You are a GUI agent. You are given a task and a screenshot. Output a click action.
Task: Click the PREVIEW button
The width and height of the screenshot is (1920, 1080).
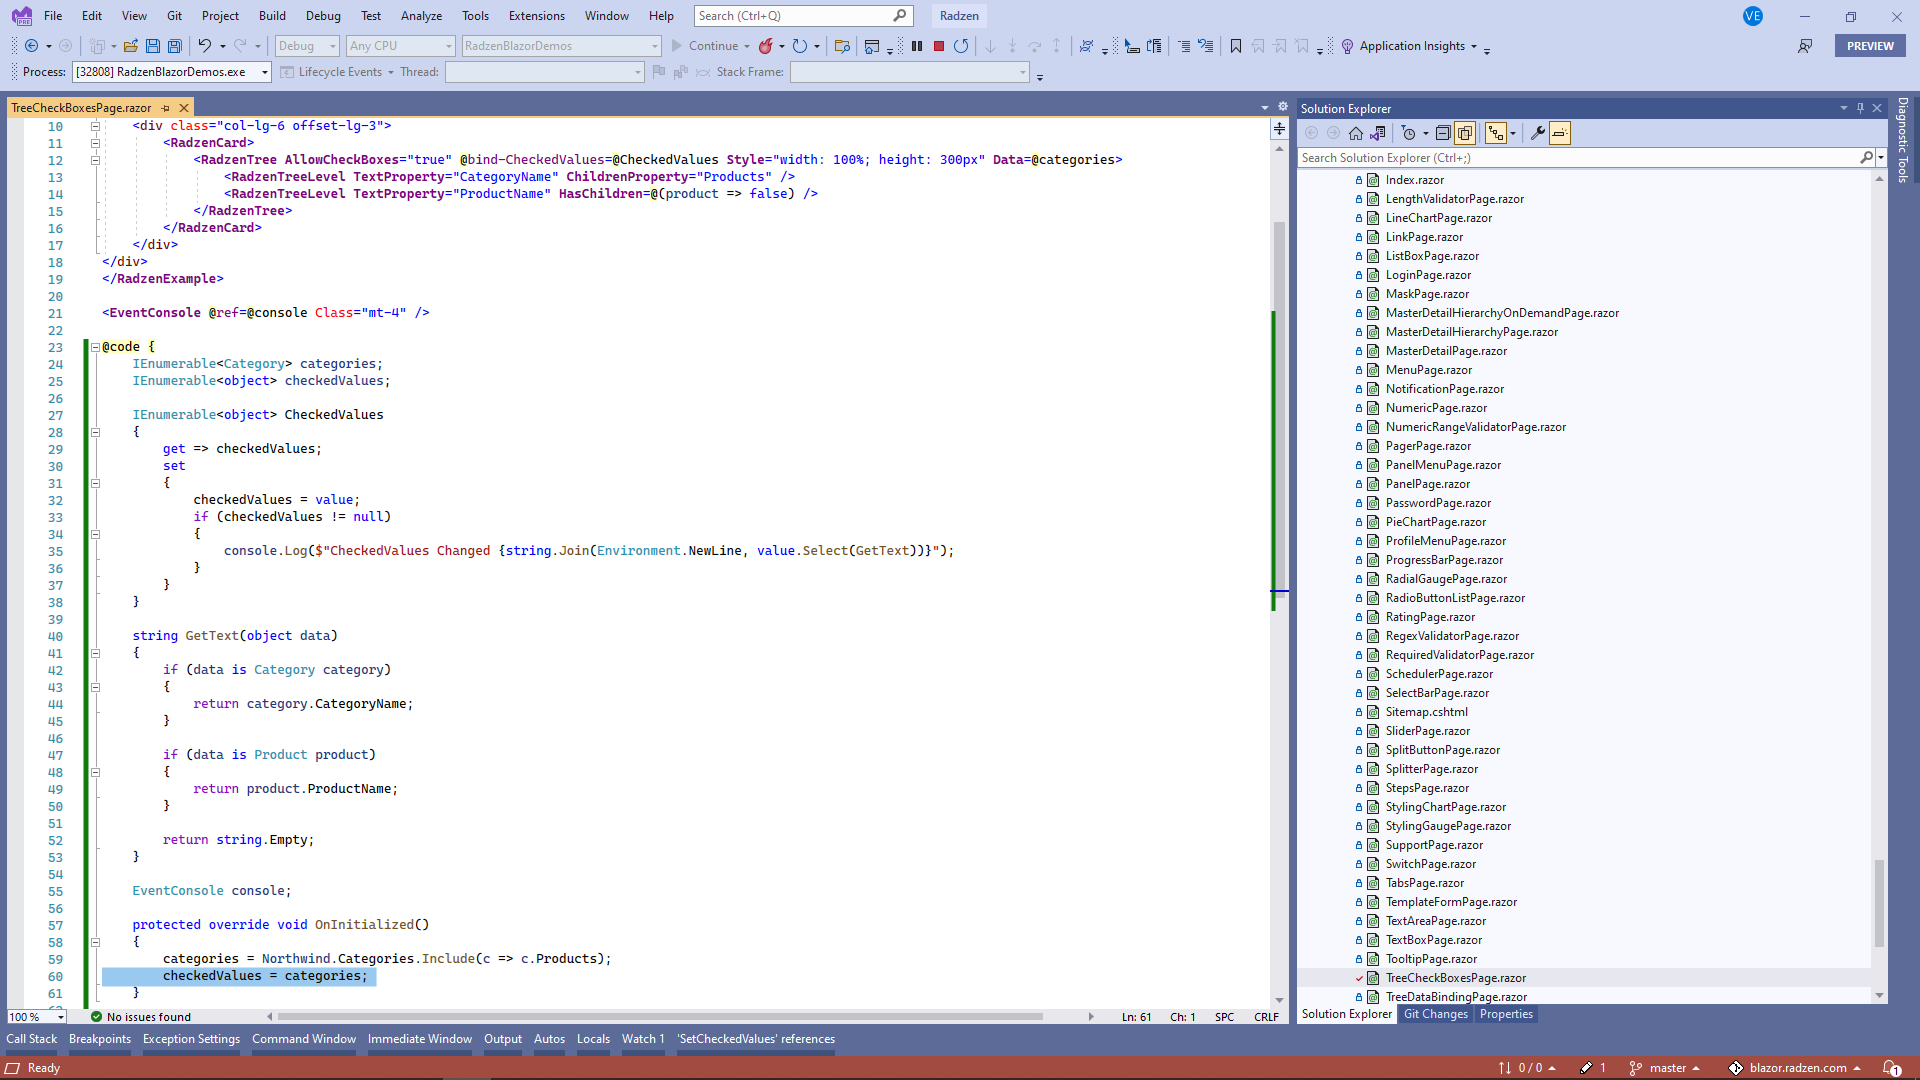point(1869,46)
